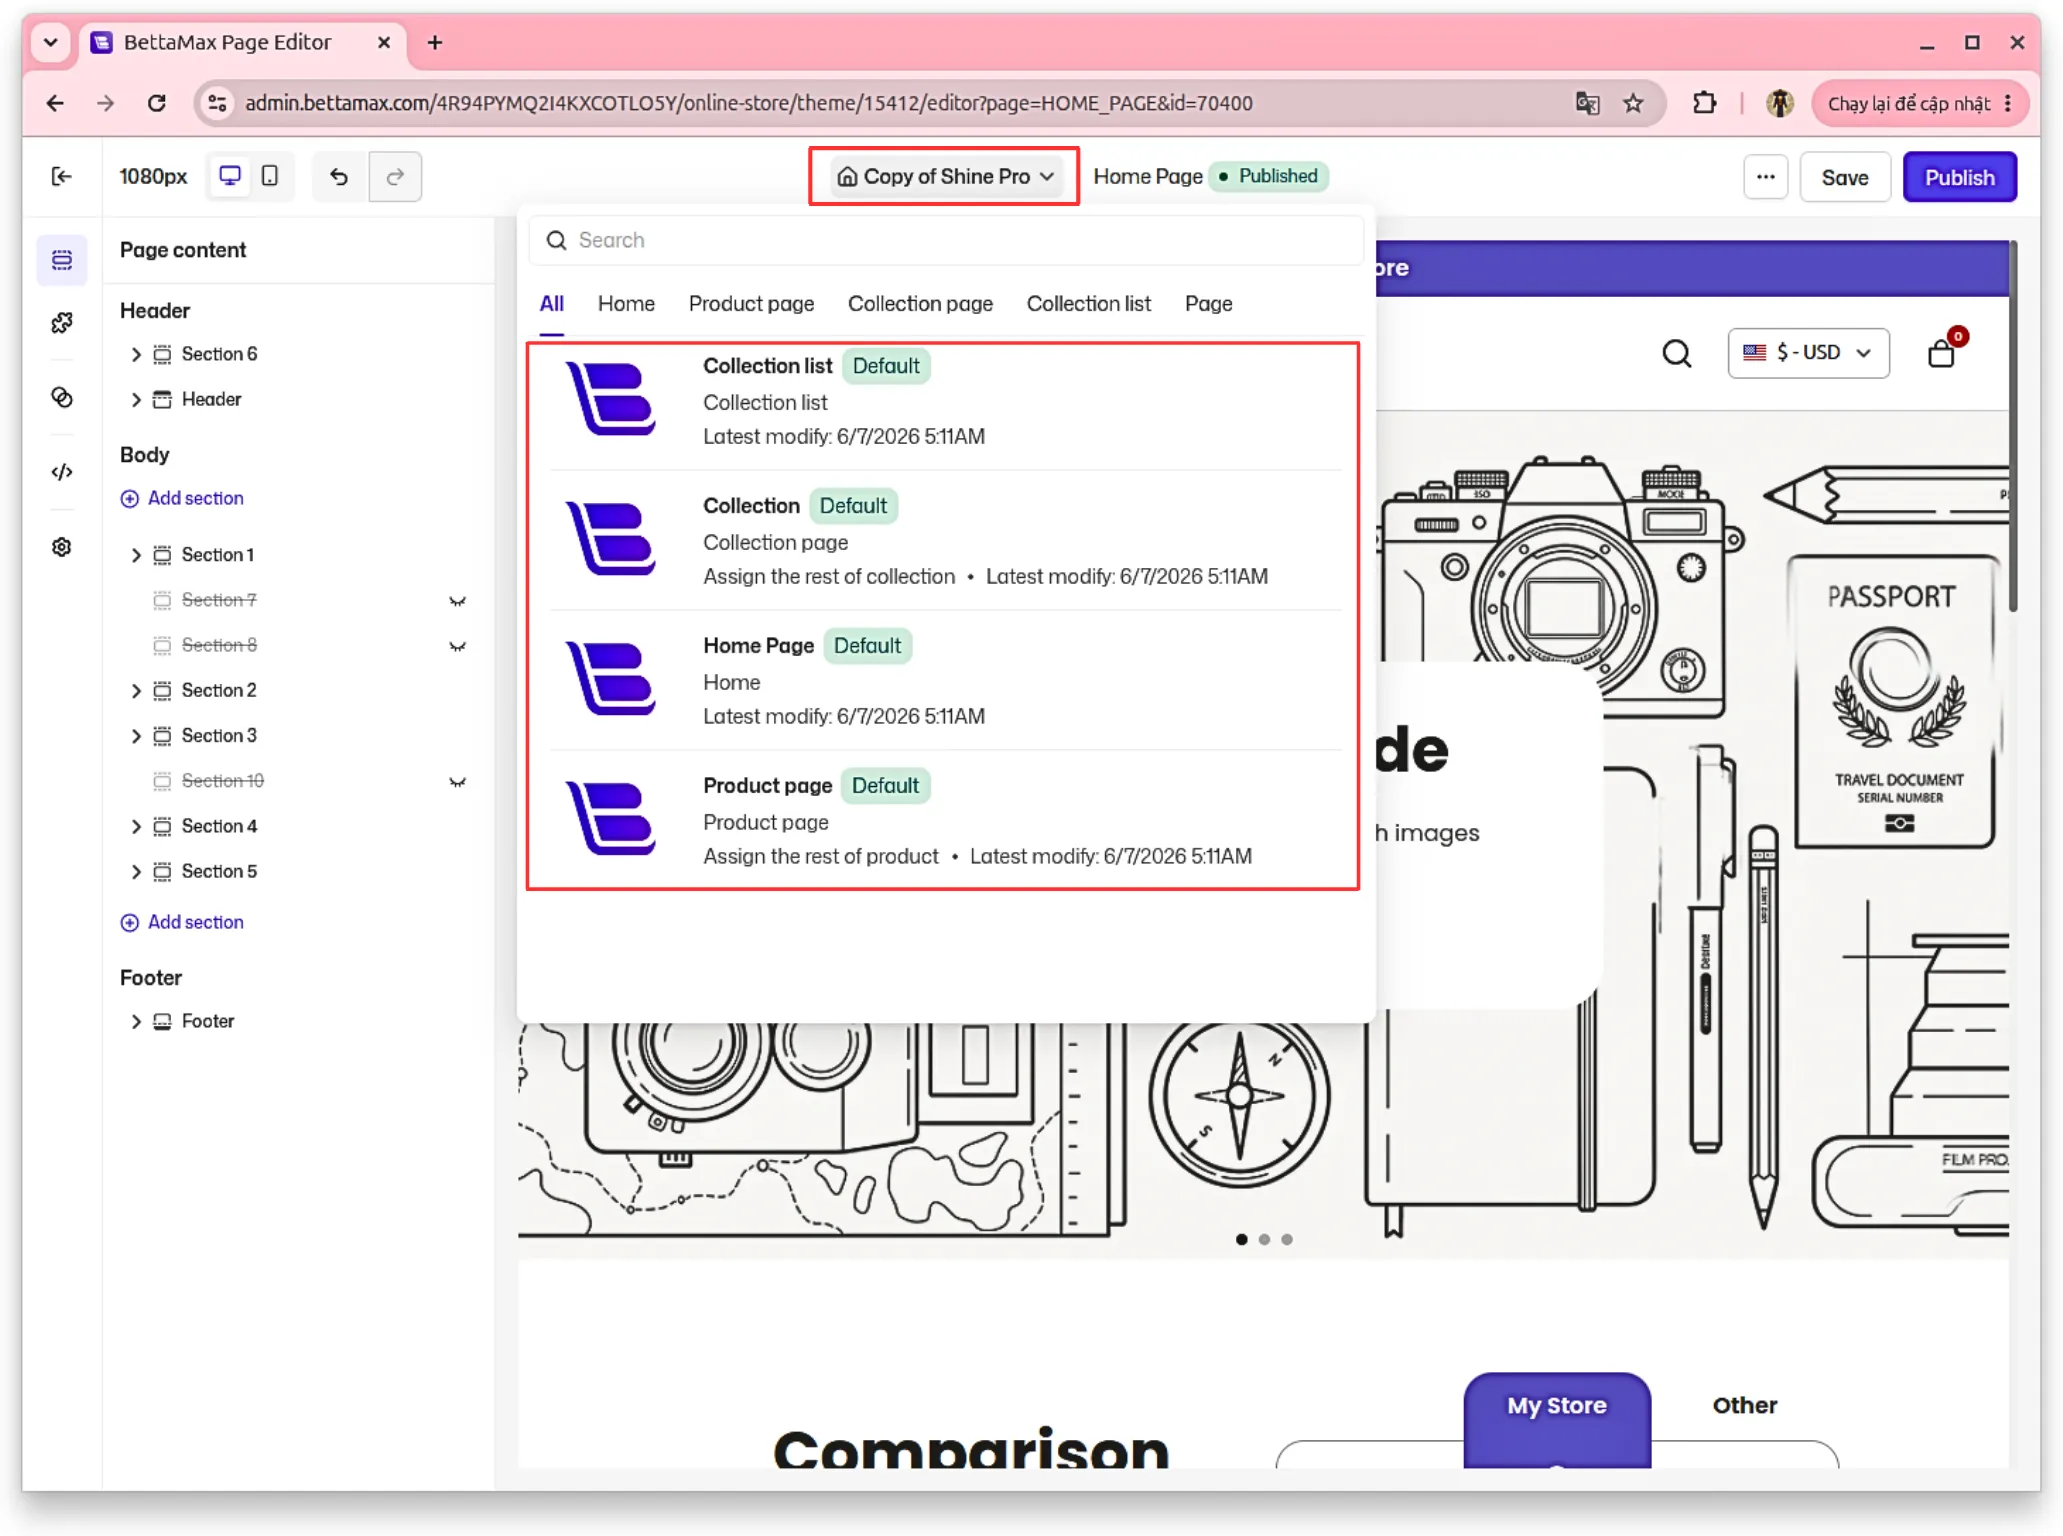Viewport: 2063px width, 1536px height.
Task: Add a section at top of Body
Action: point(182,498)
